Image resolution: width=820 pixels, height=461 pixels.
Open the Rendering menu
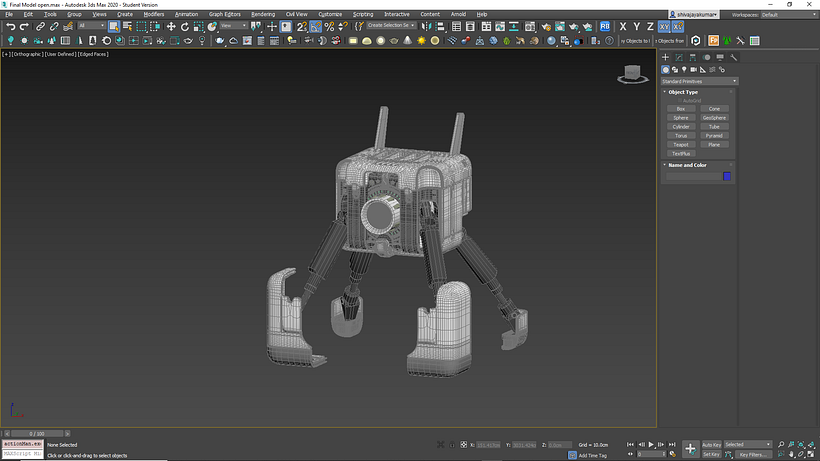click(263, 14)
